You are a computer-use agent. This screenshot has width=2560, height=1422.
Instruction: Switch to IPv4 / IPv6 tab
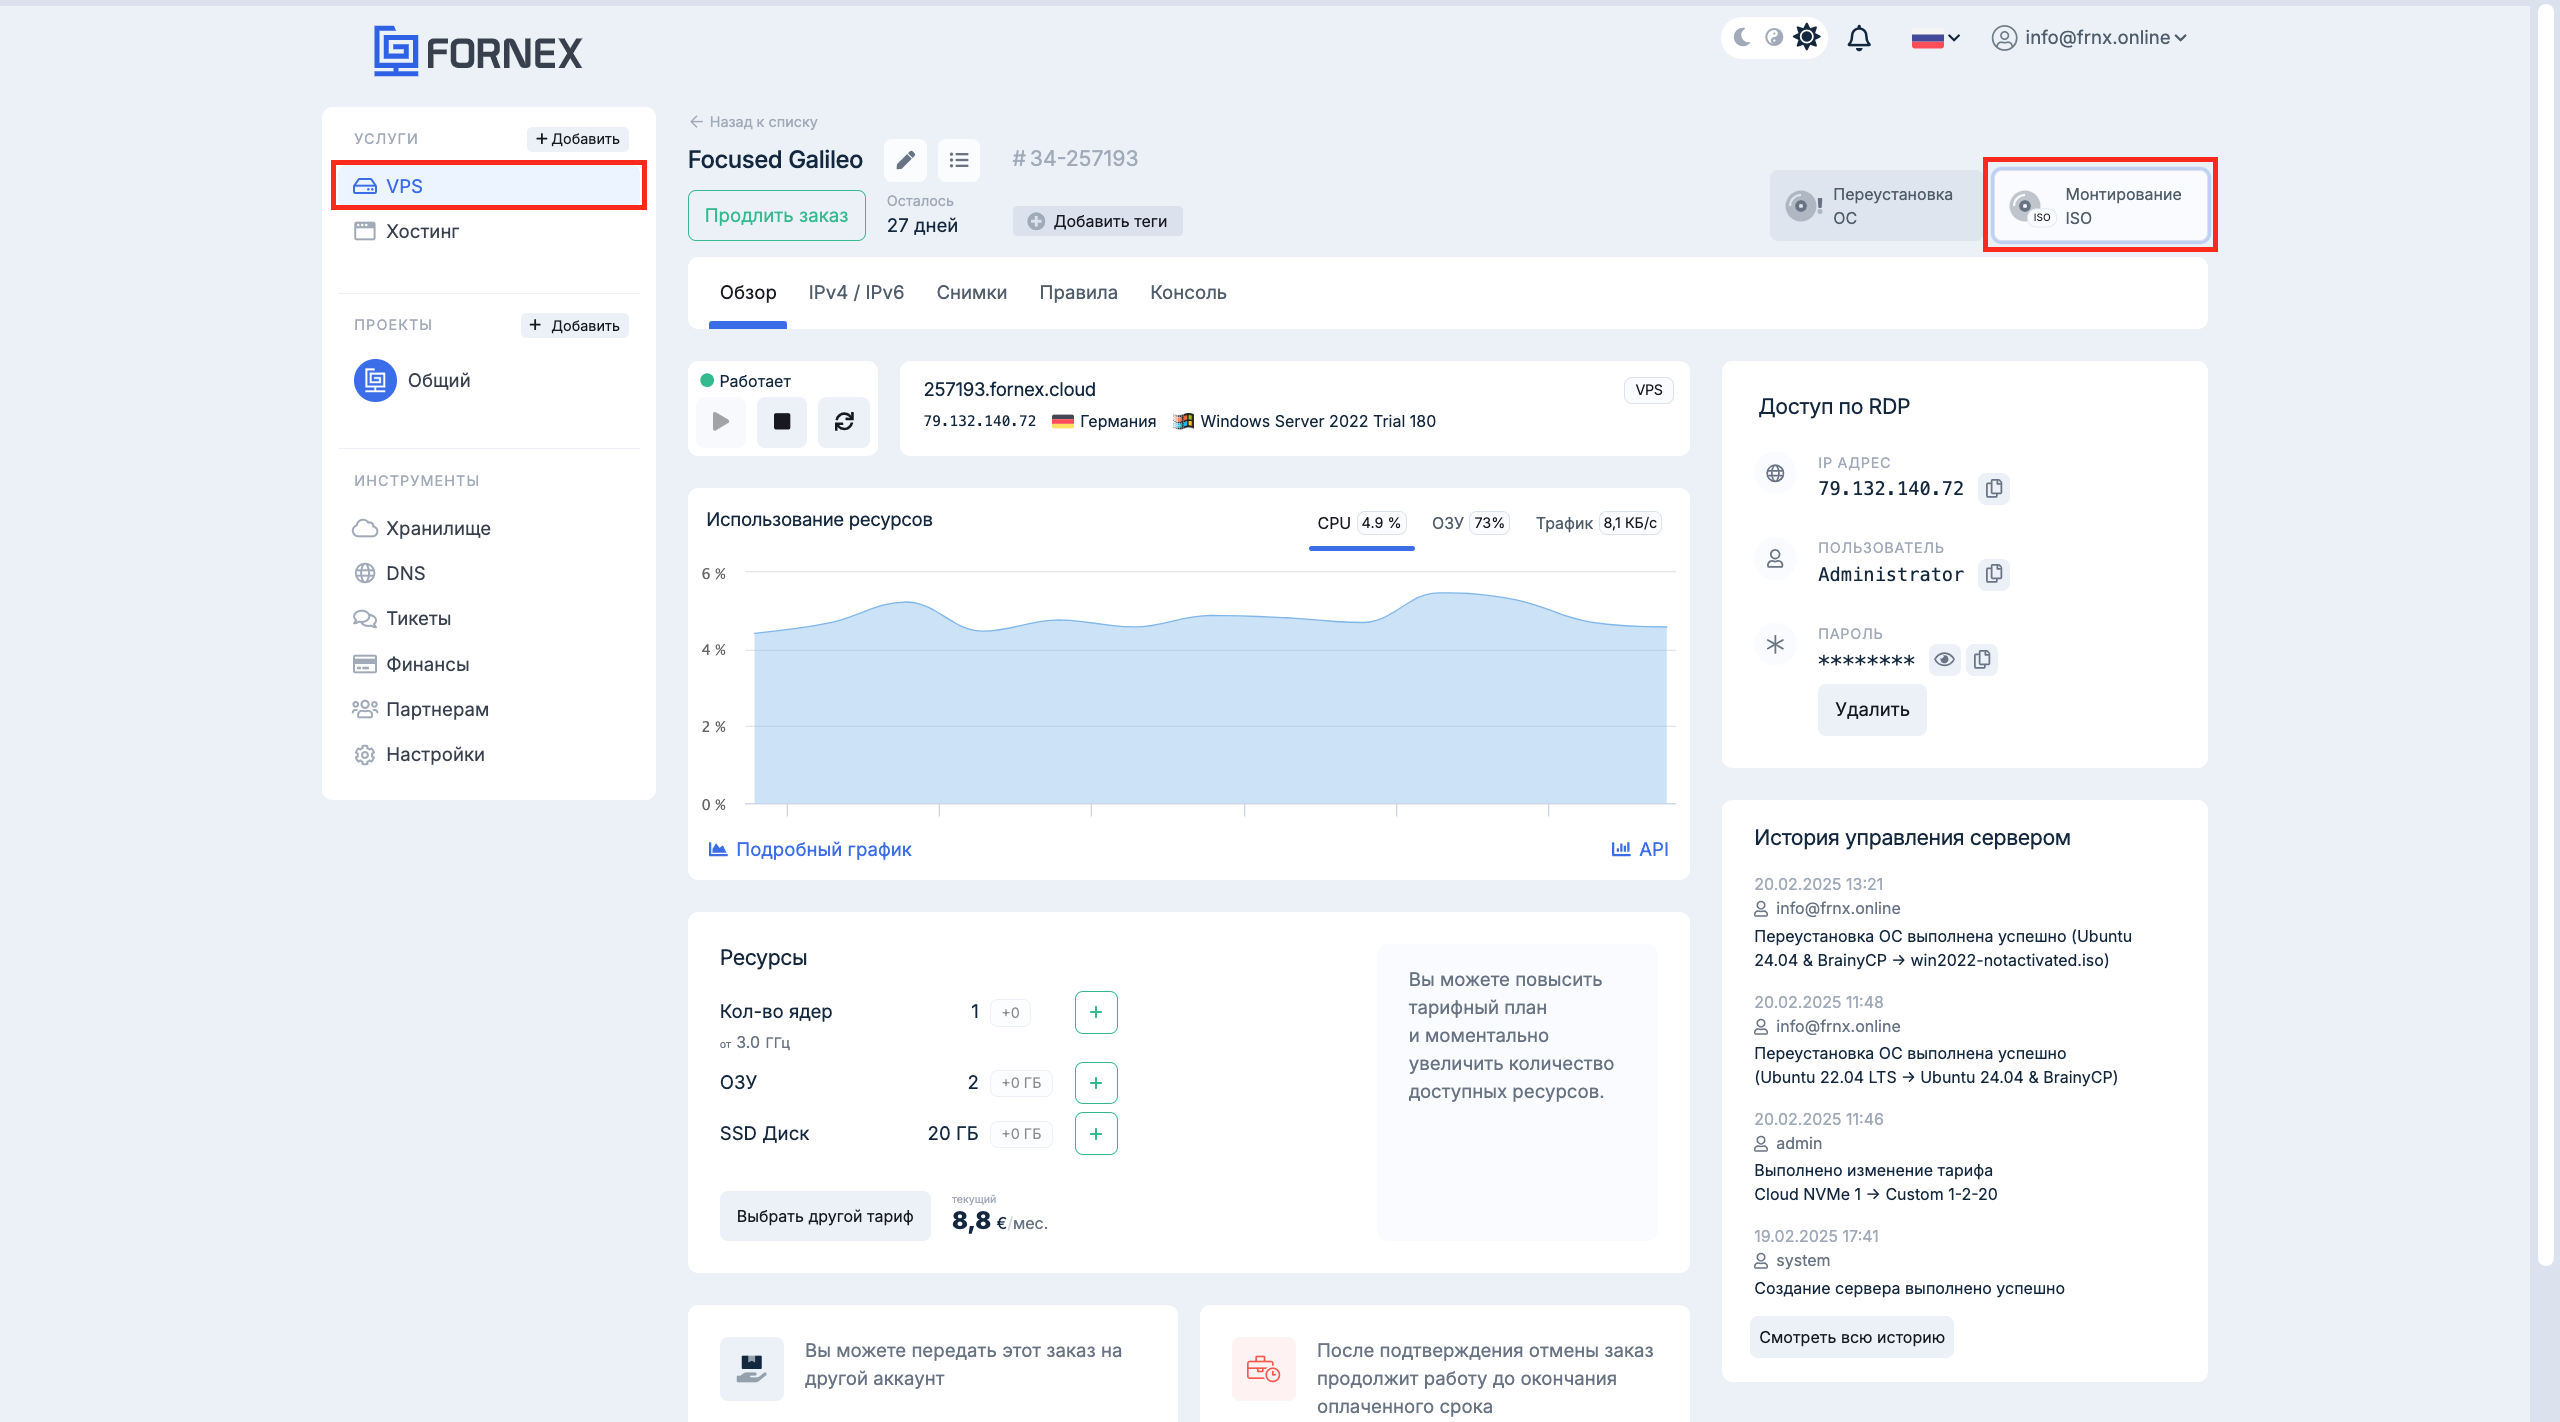(x=856, y=293)
